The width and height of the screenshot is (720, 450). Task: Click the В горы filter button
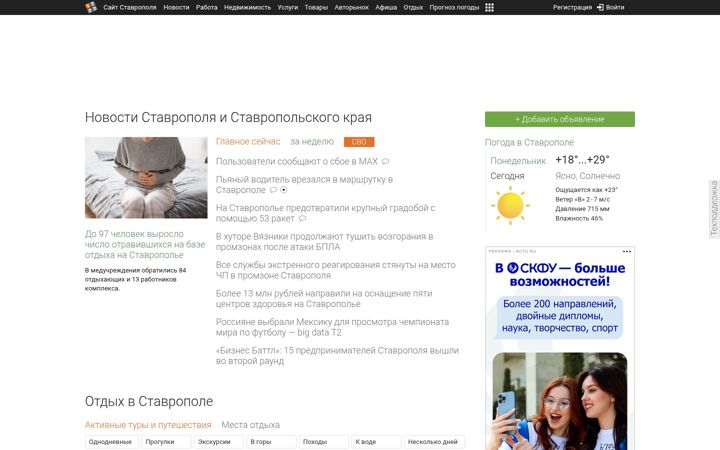[271, 442]
